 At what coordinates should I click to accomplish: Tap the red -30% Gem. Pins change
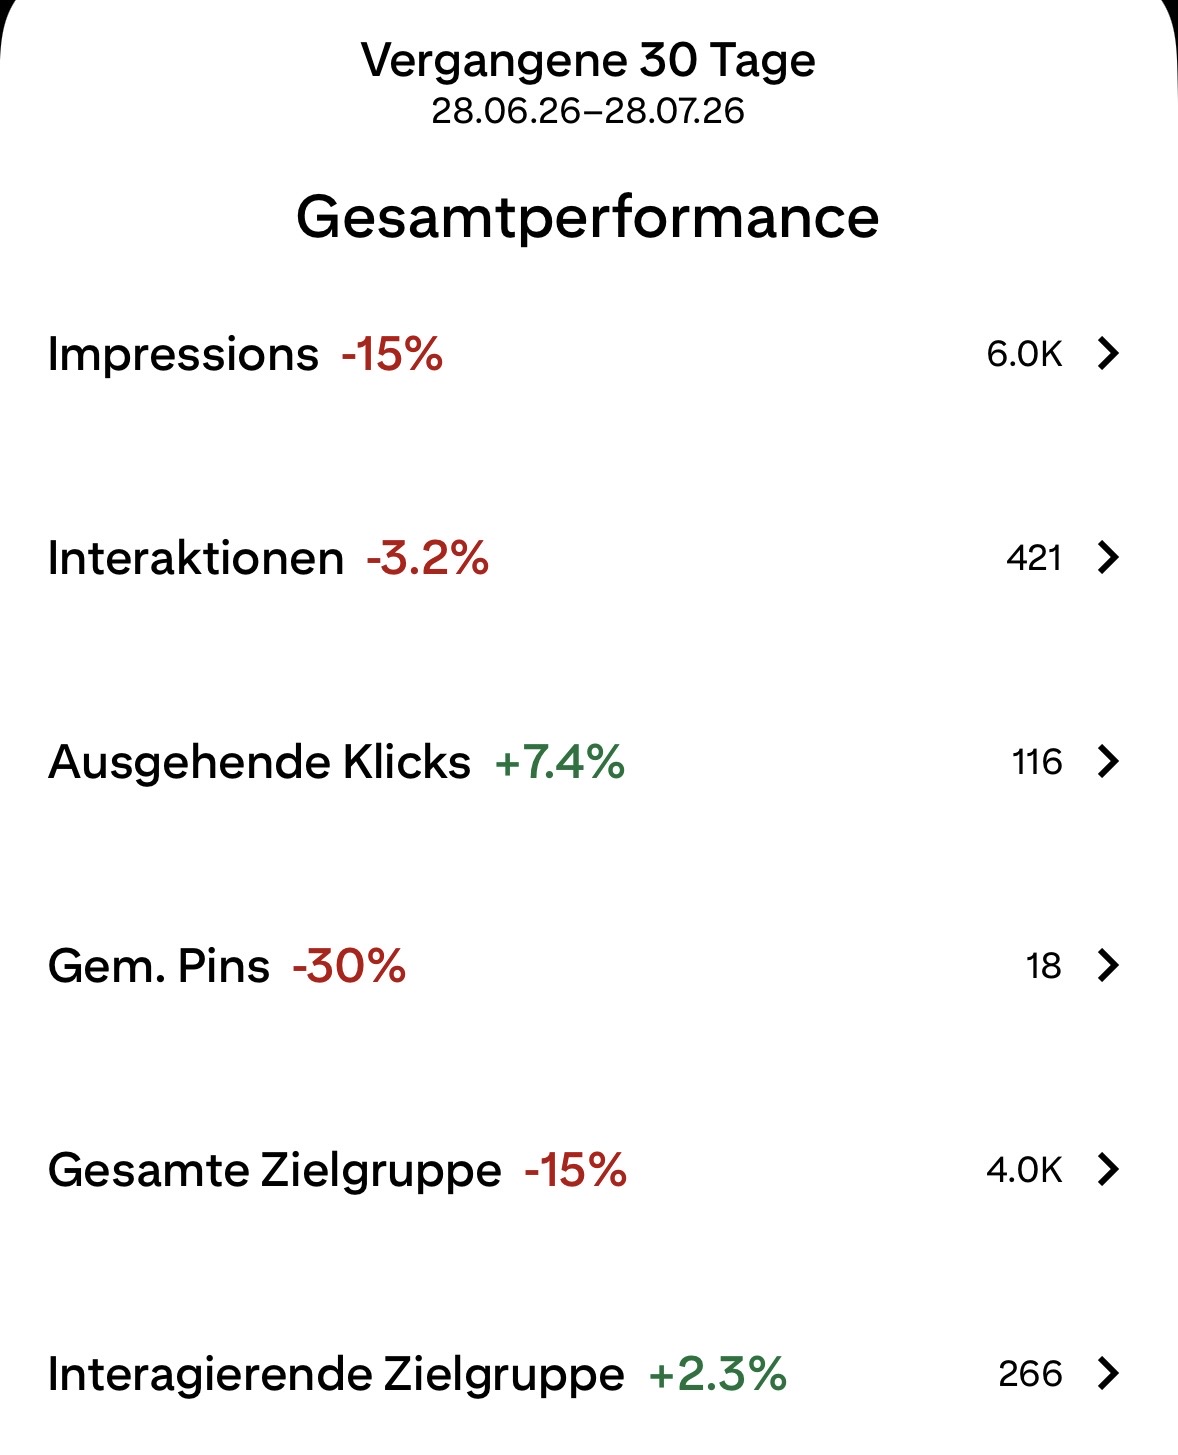tap(349, 966)
